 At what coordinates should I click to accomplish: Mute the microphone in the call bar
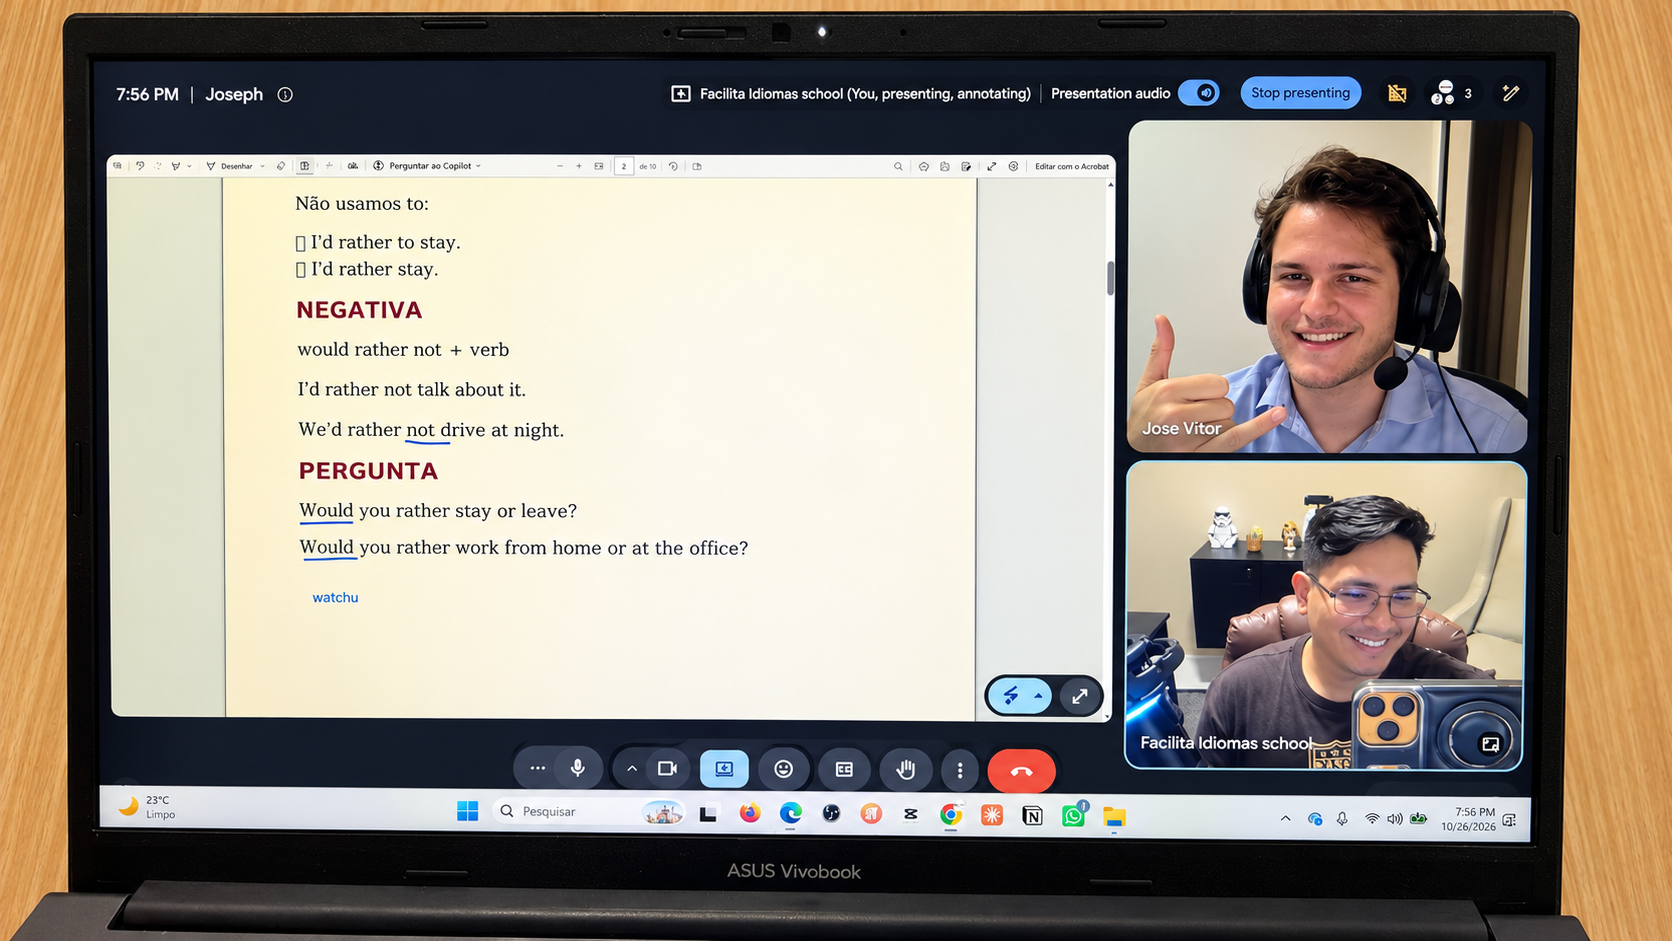point(577,768)
